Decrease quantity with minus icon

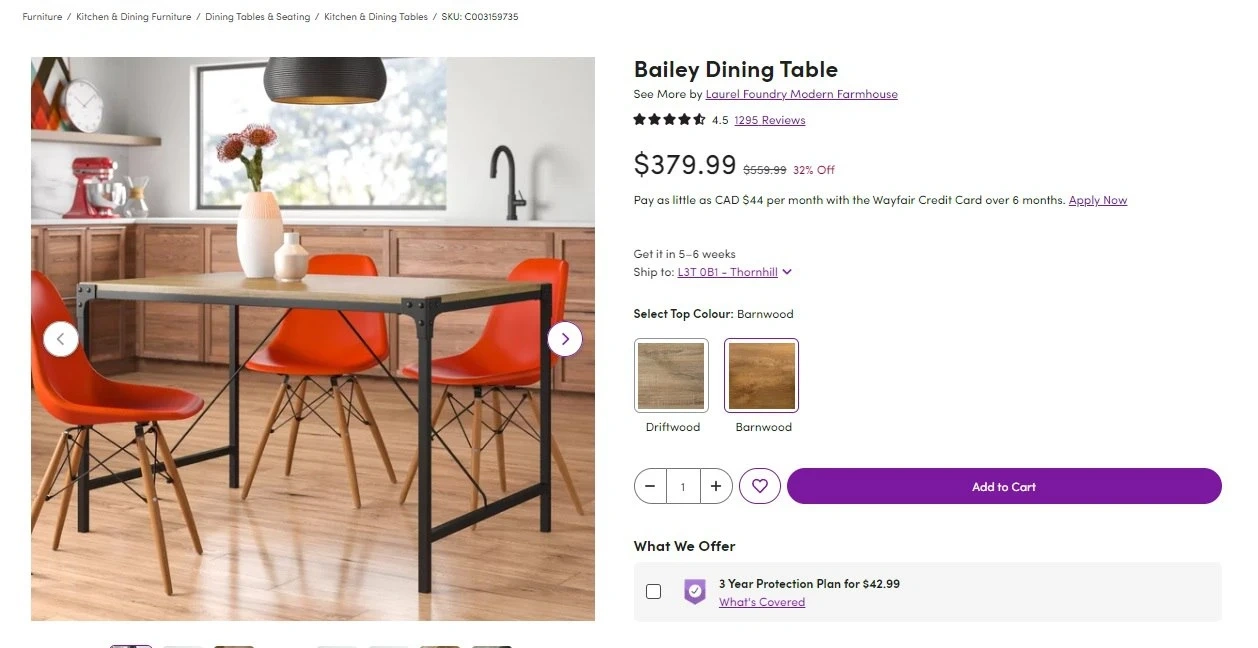coord(650,486)
